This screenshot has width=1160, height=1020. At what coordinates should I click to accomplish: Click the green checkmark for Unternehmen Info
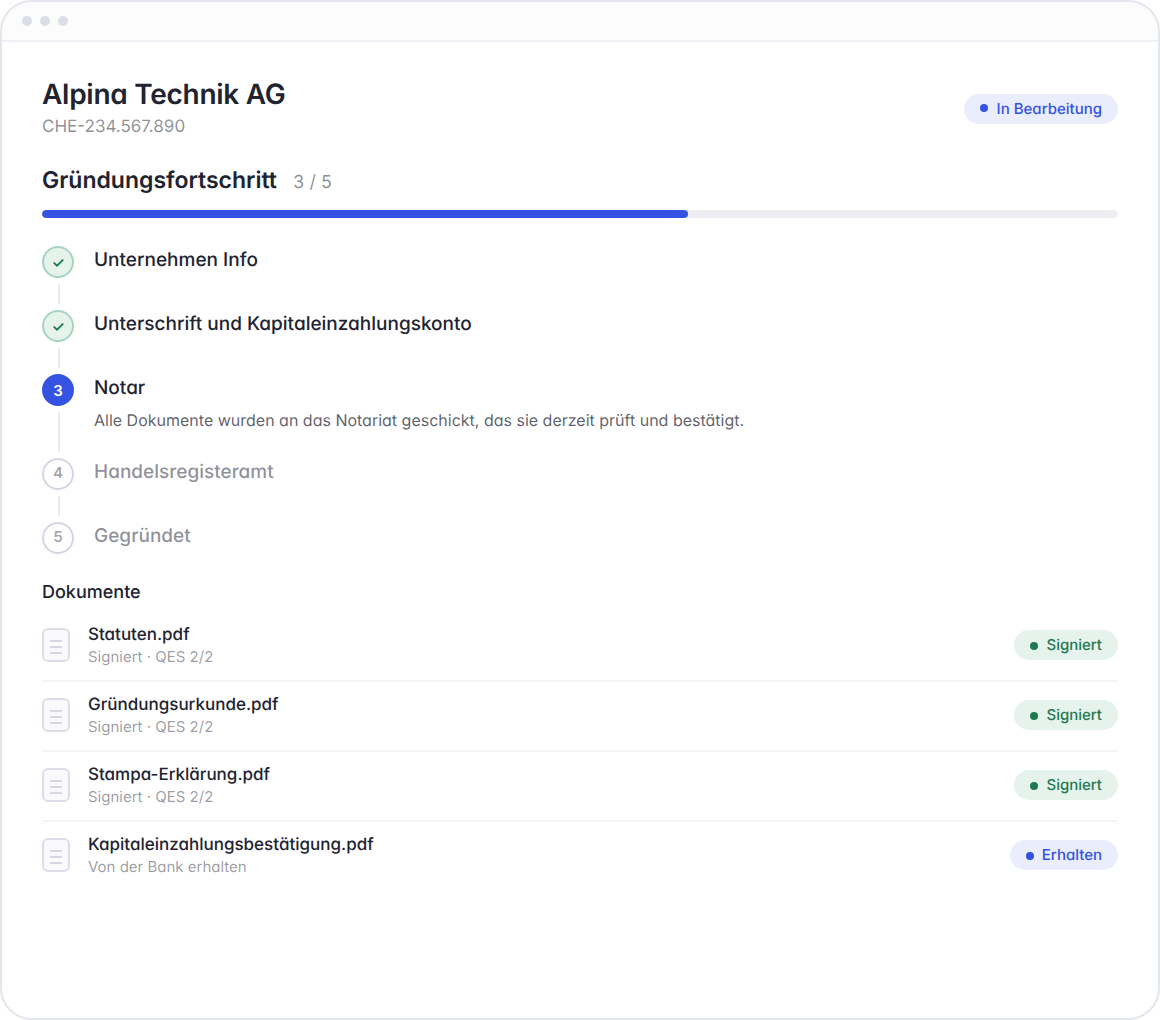point(58,262)
